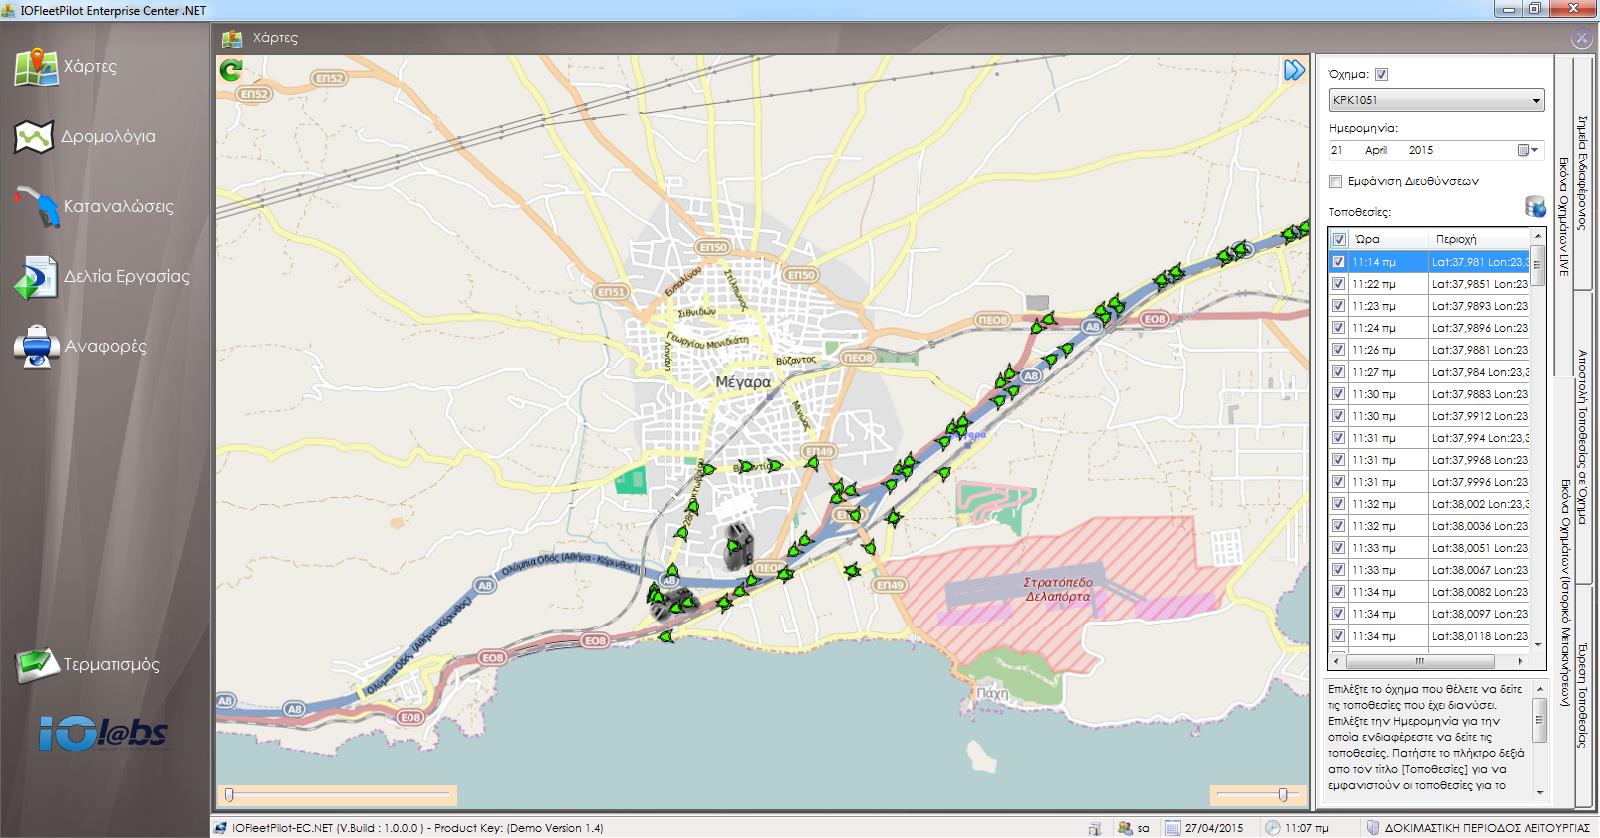Screen dimensions: 1600x838
Task: Select the row with 'Lat:37,9851 Lon:23'
Action: 1429,284
